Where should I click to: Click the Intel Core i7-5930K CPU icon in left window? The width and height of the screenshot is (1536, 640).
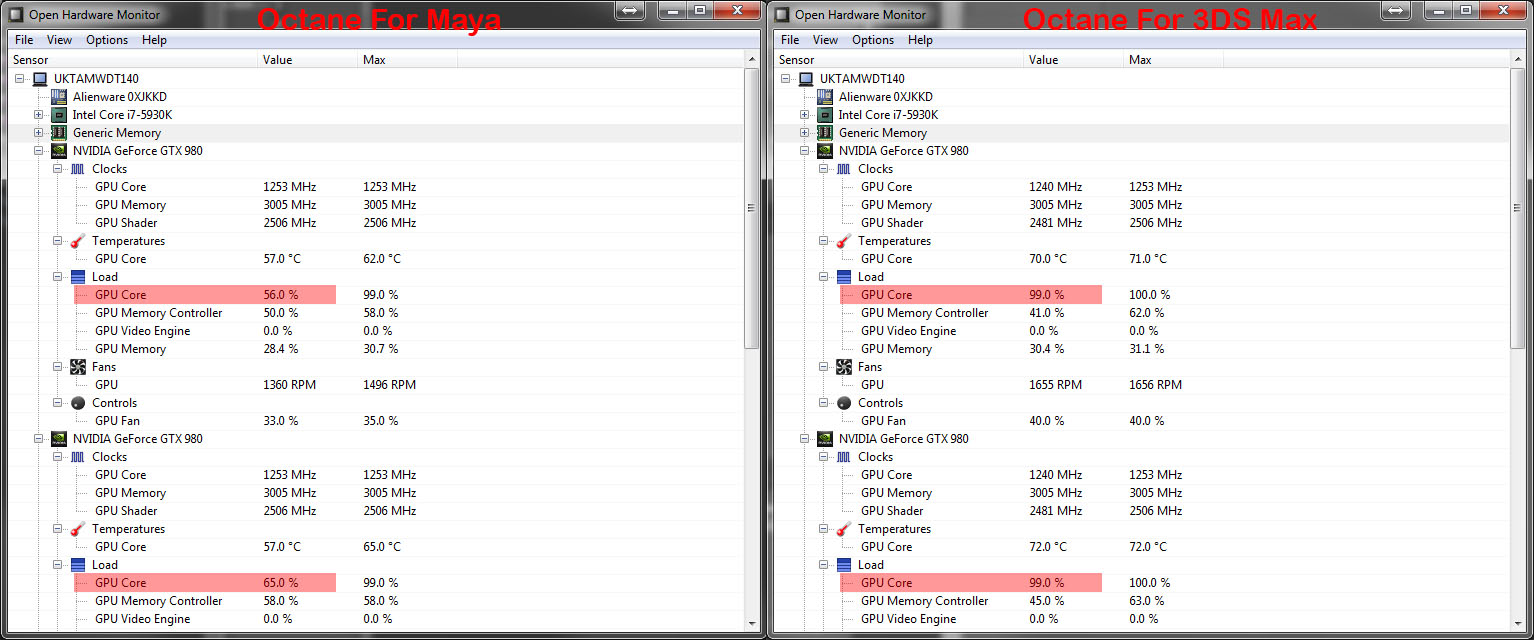coord(59,115)
